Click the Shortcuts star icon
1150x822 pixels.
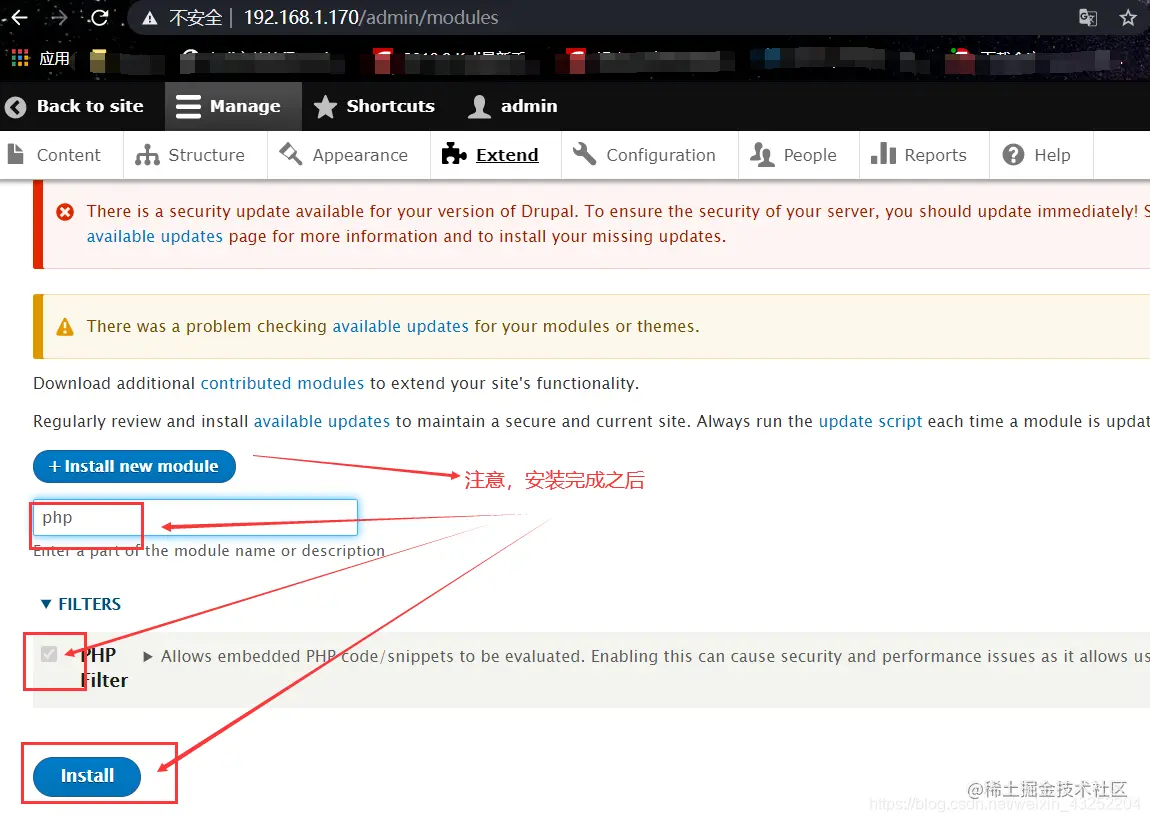(x=325, y=107)
